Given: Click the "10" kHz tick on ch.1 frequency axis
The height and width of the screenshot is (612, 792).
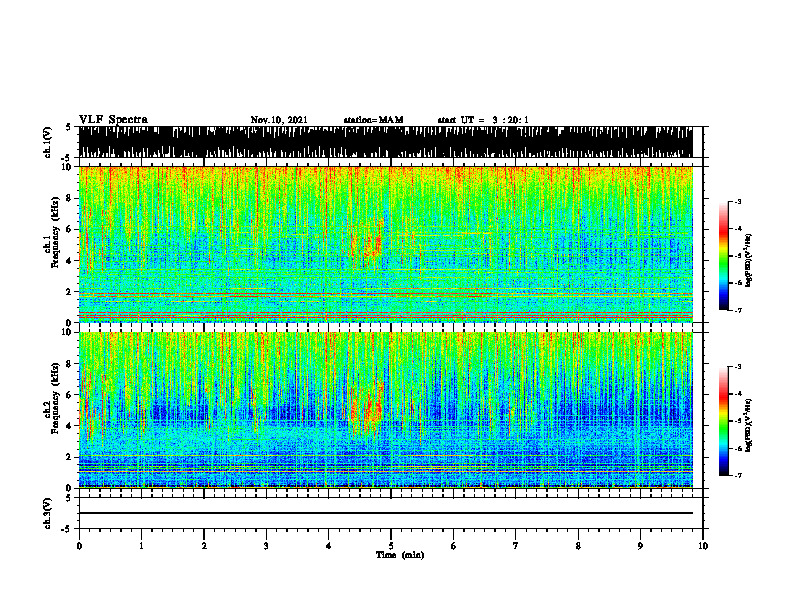Looking at the screenshot, I should [68, 167].
